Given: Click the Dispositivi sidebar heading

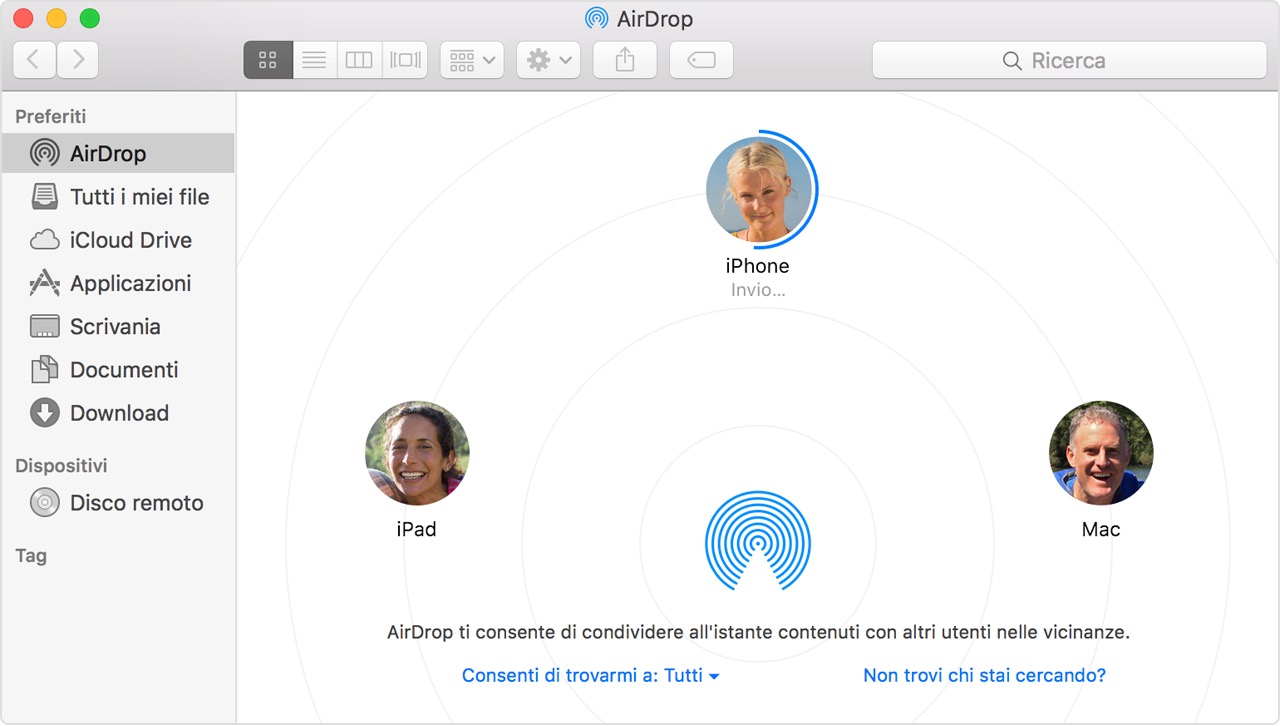Looking at the screenshot, I should (61, 465).
